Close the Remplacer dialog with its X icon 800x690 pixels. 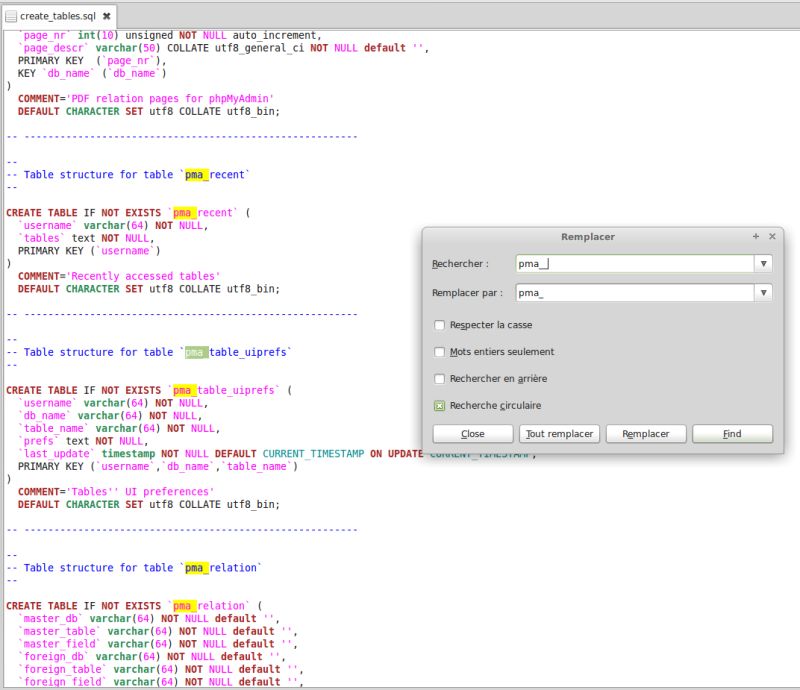(x=773, y=237)
